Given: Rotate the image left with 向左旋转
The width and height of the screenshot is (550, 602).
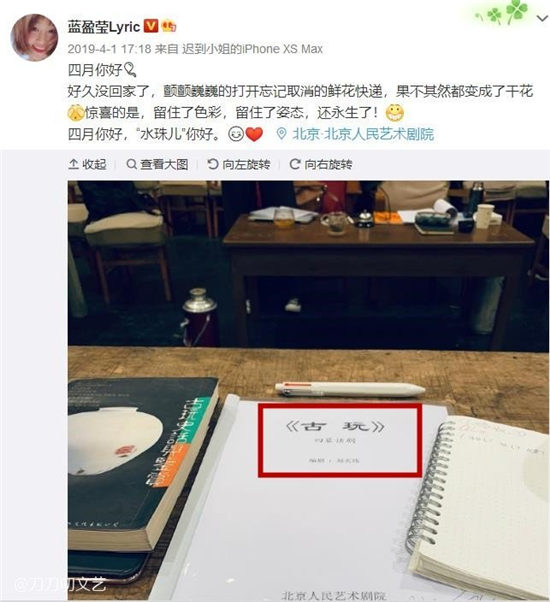Looking at the screenshot, I should tap(239, 164).
